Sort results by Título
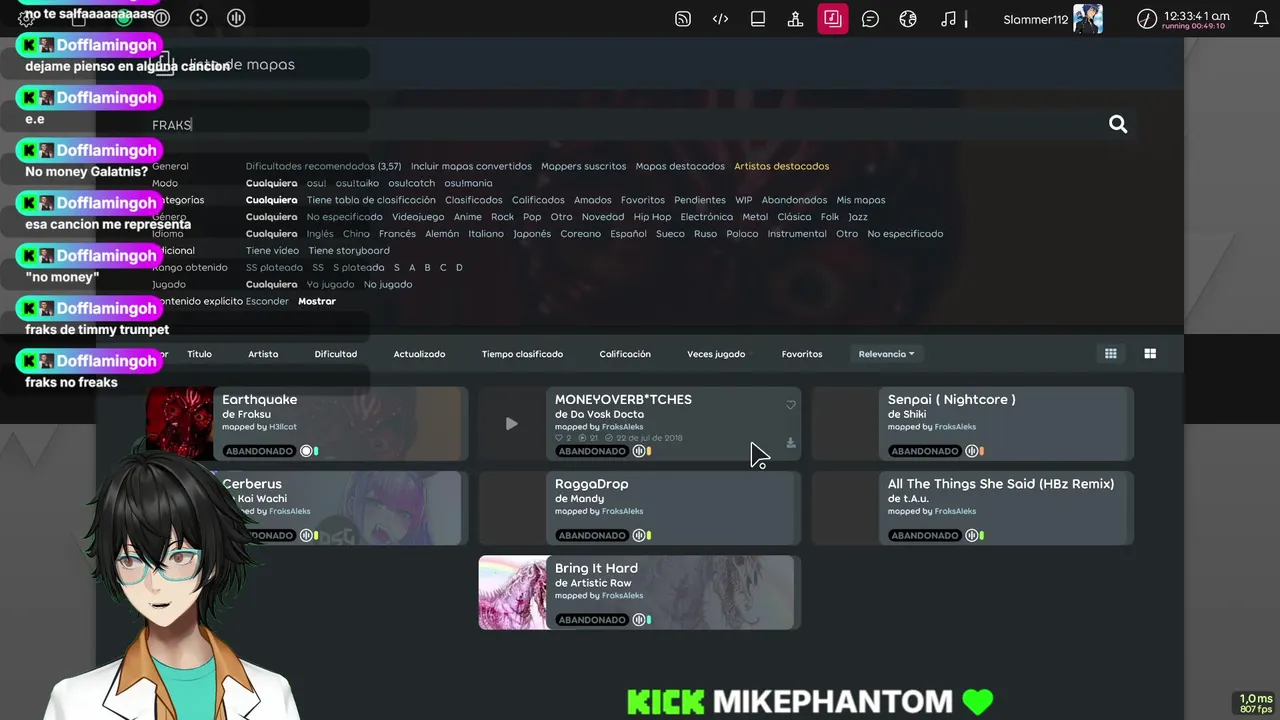The width and height of the screenshot is (1280, 720). [x=199, y=354]
